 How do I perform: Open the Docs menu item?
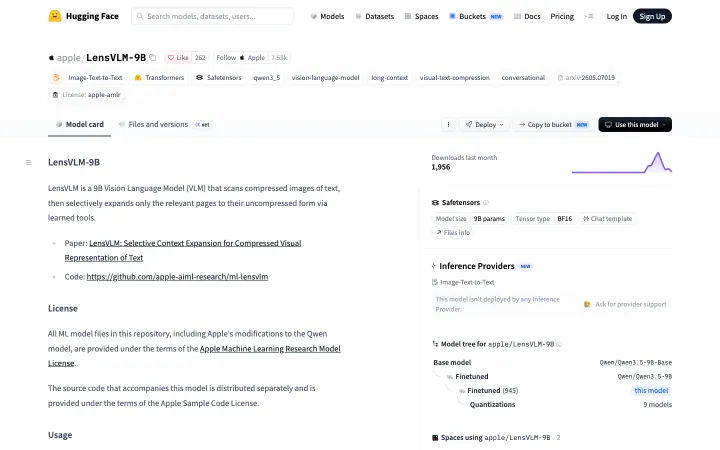click(527, 16)
